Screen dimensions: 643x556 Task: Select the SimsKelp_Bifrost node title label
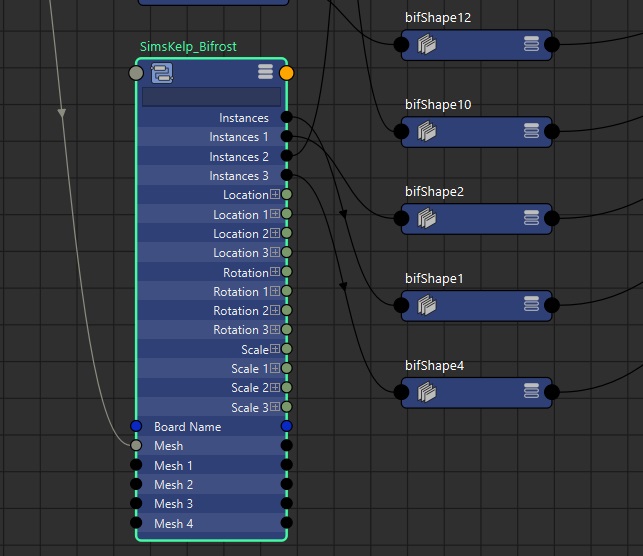click(188, 47)
